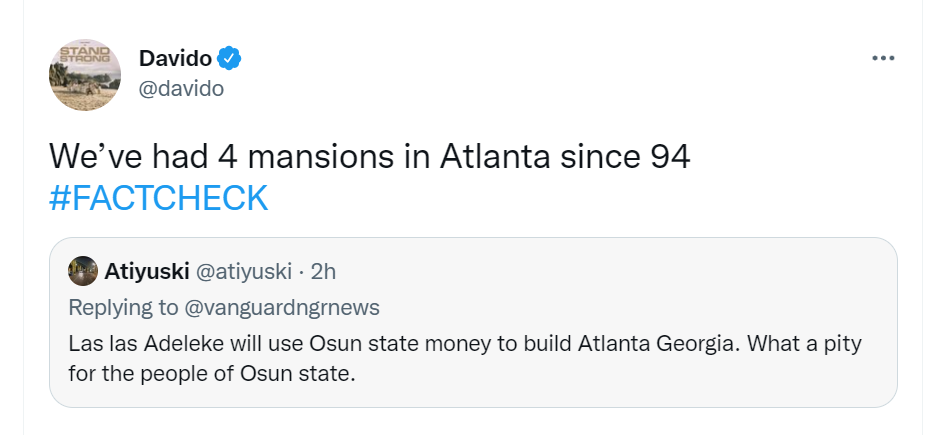Viewport: 933px width, 435px height.
Task: Open the #FACTCHECK hashtag
Action: click(158, 197)
